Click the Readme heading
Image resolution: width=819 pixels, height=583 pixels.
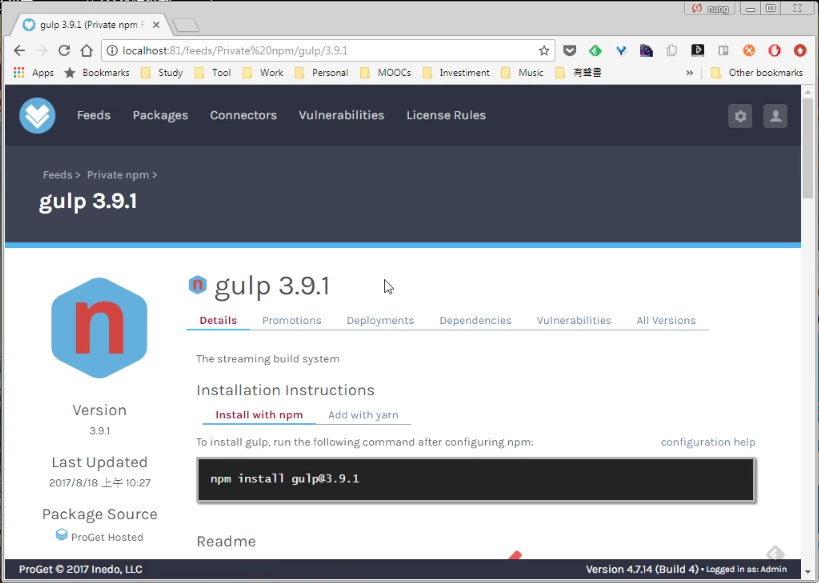[x=226, y=541]
